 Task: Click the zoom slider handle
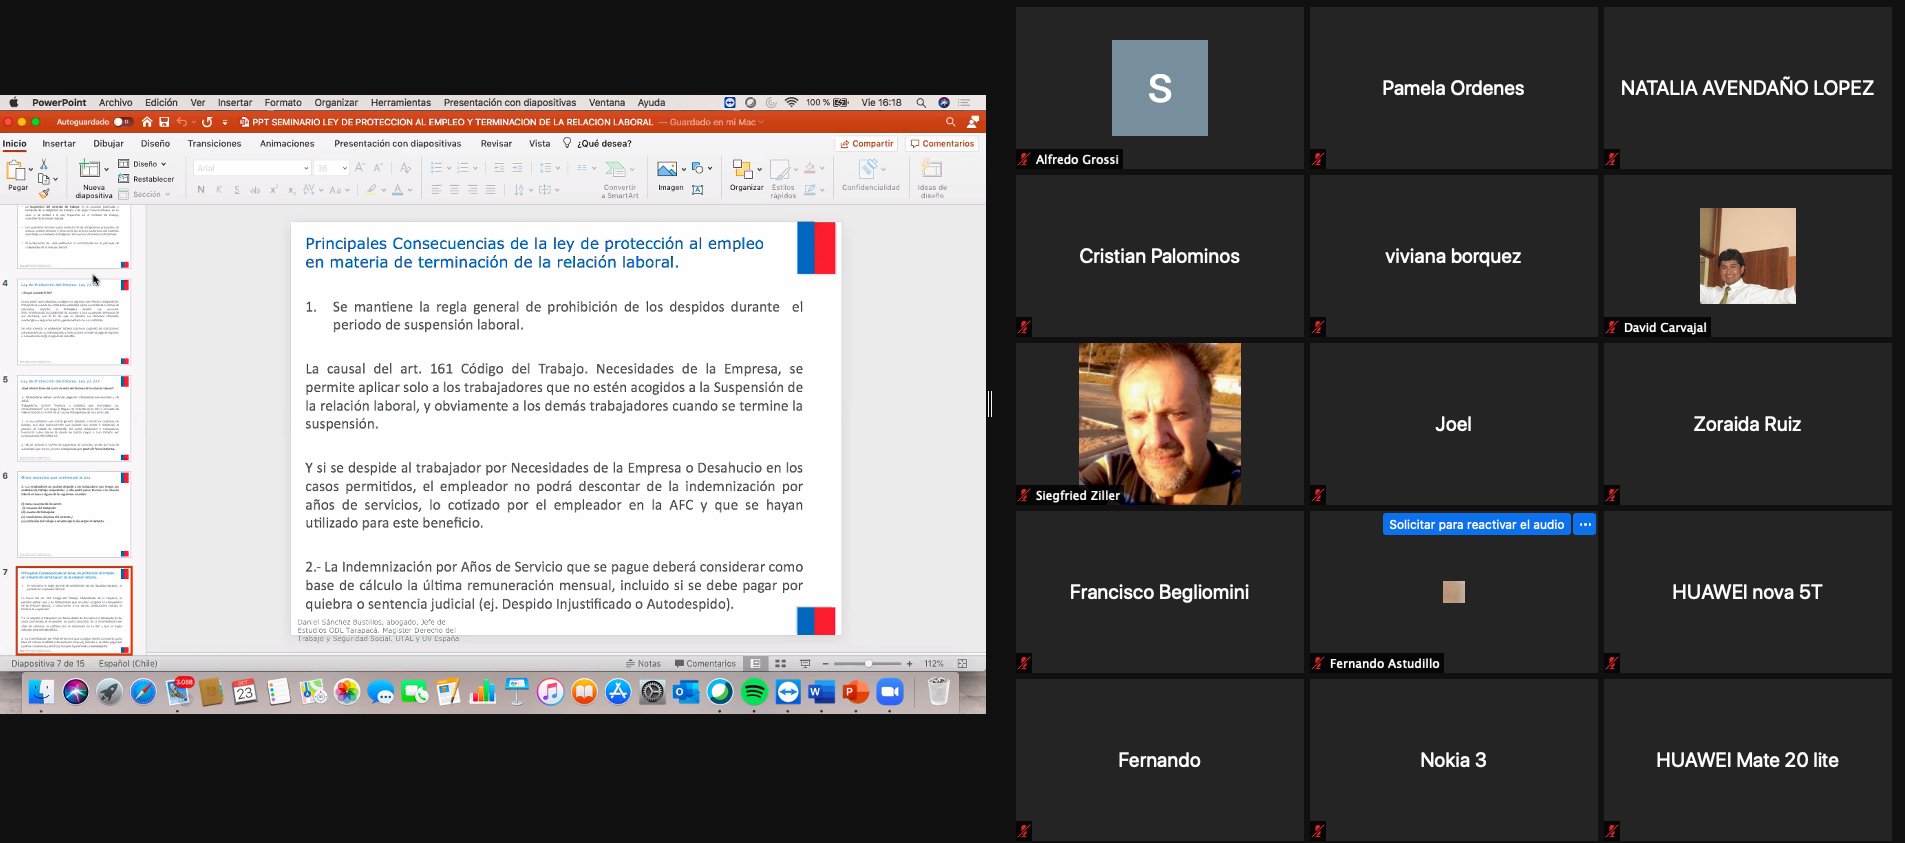click(869, 664)
